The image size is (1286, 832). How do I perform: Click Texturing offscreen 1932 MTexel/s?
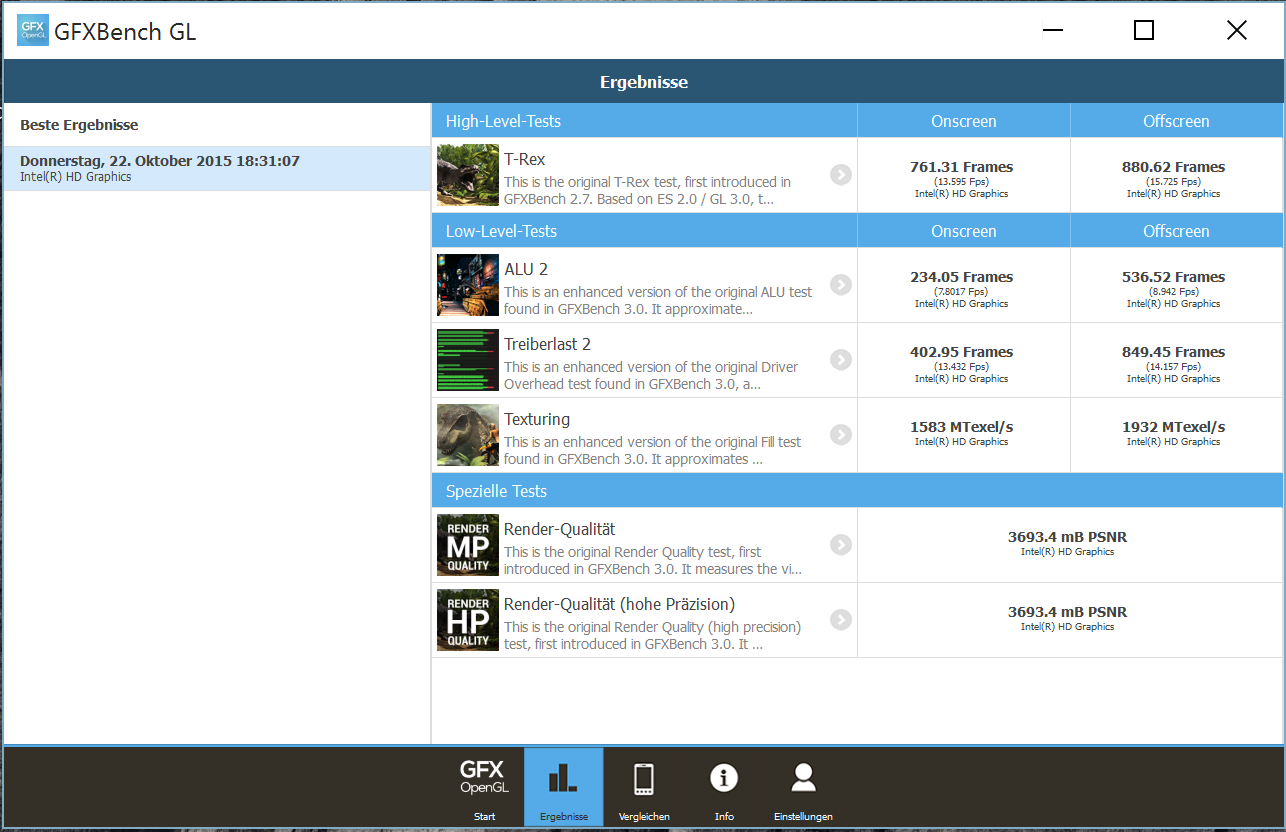[1173, 427]
